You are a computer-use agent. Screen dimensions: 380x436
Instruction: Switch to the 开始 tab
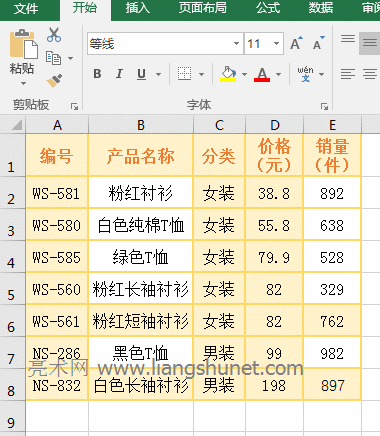(x=85, y=8)
